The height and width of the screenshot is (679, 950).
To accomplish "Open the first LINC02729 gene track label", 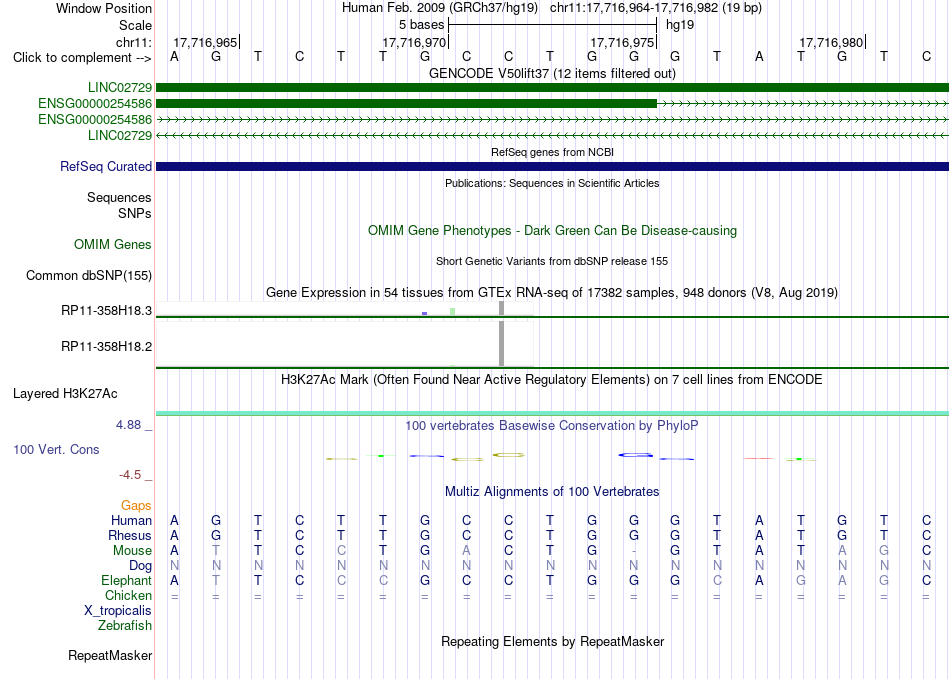I will 120,88.
